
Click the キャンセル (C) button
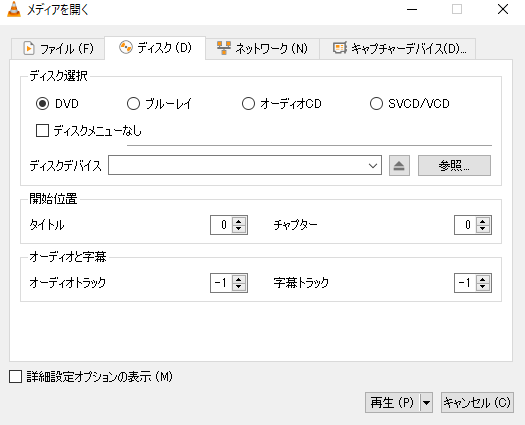pos(477,403)
